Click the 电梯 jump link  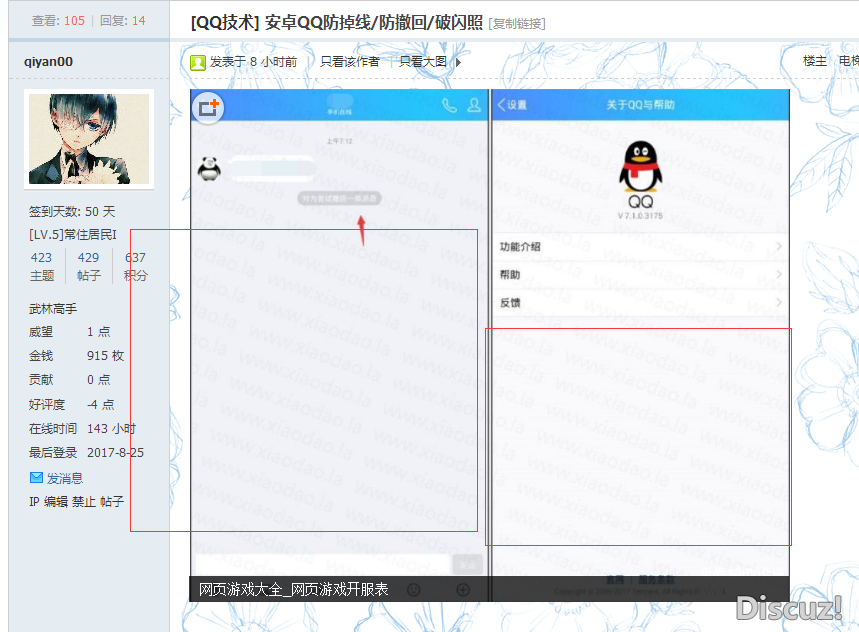[849, 61]
